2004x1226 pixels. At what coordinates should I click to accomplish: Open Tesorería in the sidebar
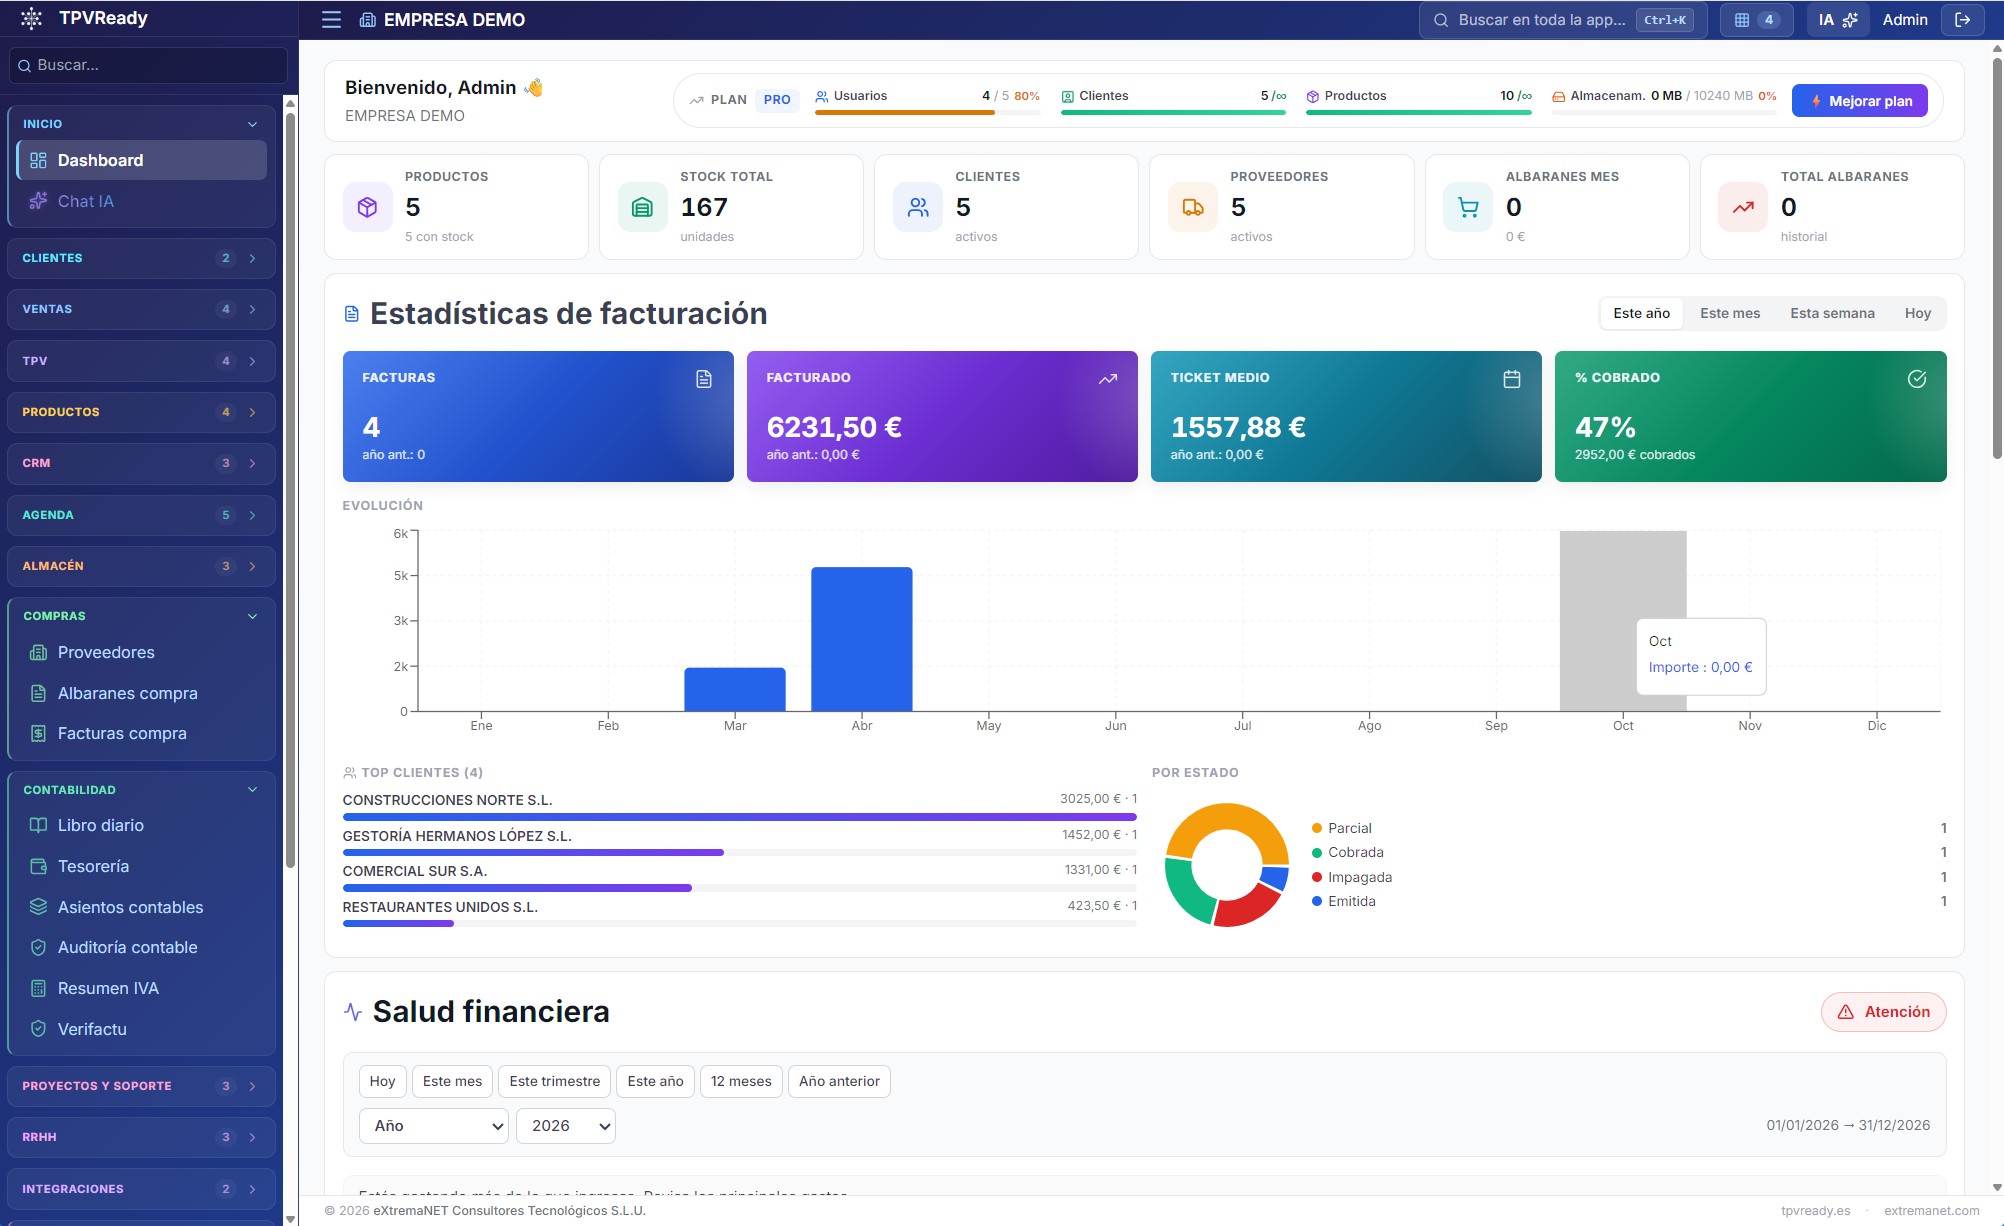point(141,866)
